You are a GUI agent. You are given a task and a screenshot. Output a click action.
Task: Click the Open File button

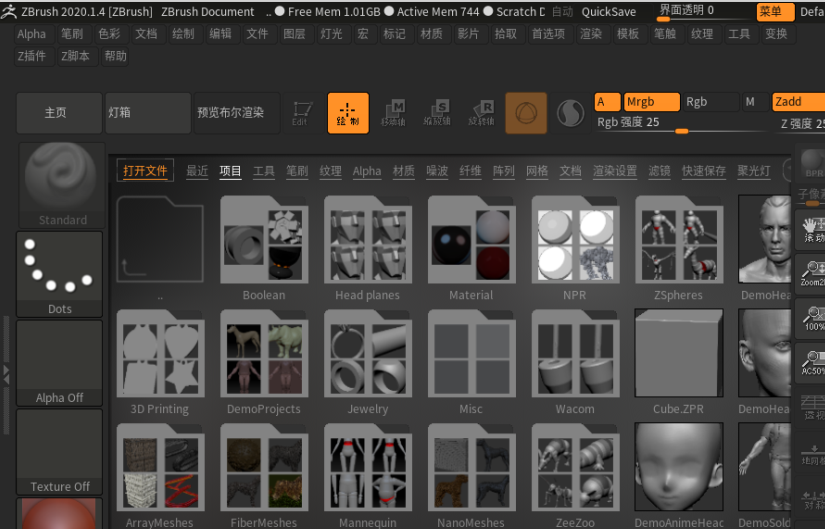point(146,171)
